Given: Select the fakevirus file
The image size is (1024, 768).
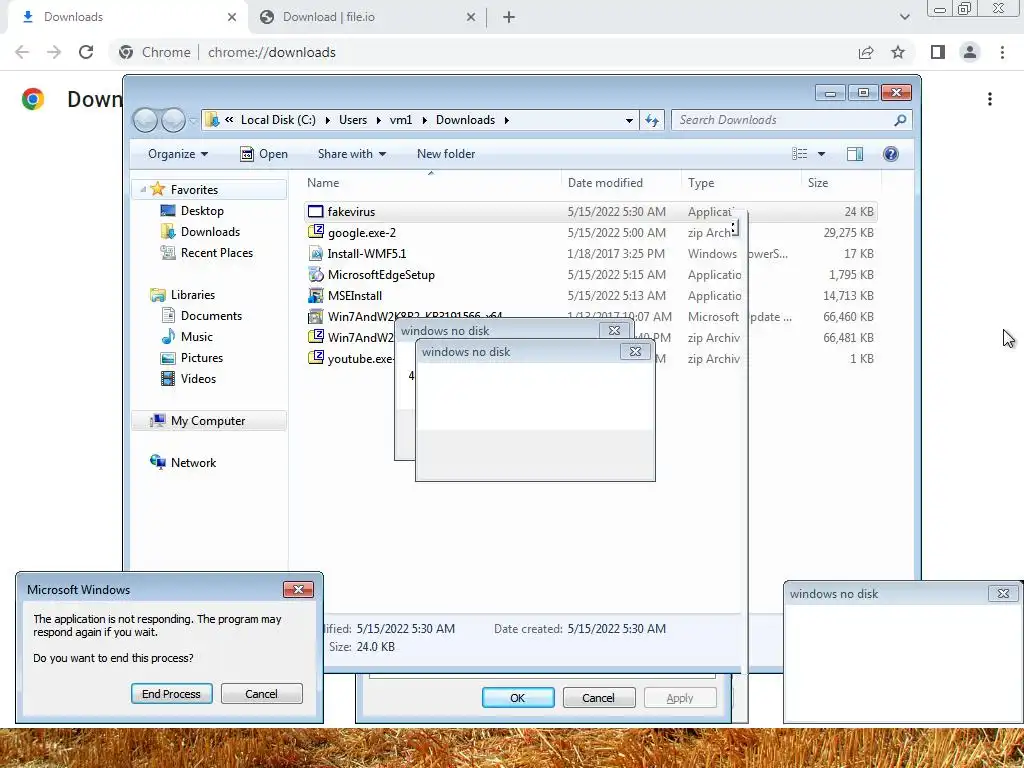Looking at the screenshot, I should (590, 212).
